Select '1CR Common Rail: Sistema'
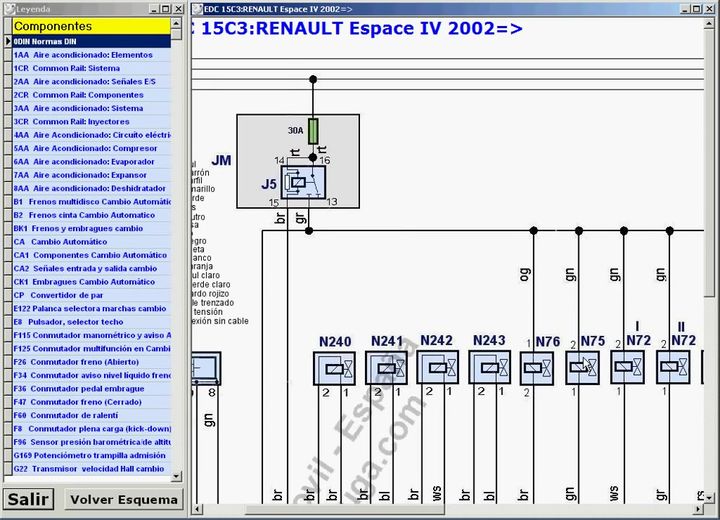 [x=91, y=68]
